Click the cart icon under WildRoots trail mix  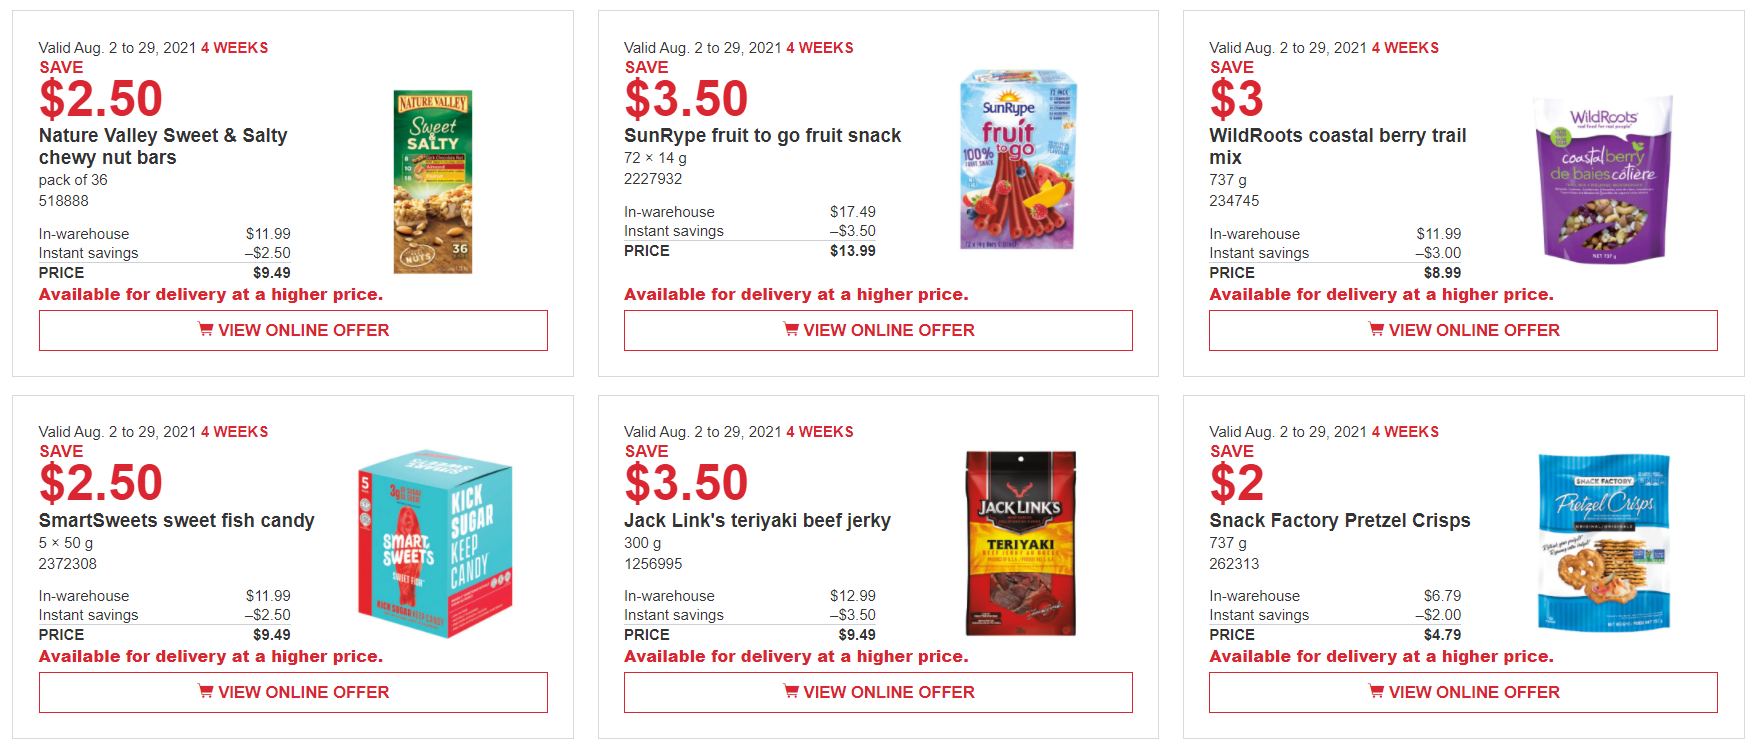(1376, 329)
